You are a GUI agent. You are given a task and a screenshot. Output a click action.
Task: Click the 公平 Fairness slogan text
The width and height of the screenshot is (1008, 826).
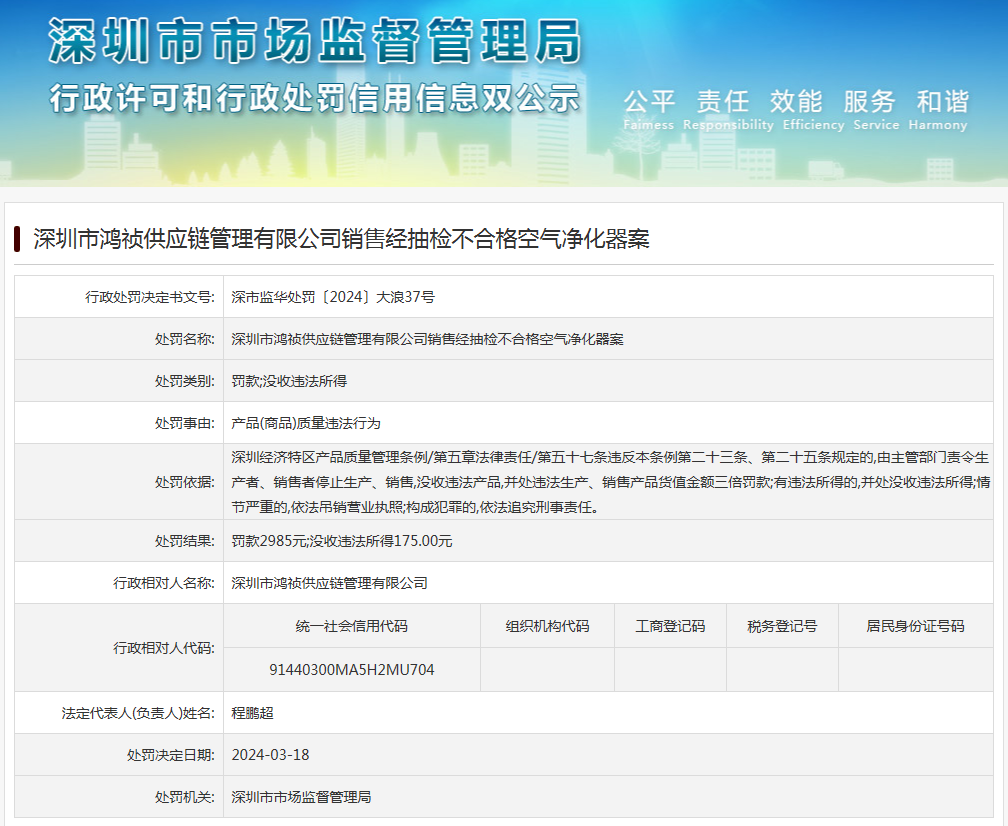[649, 110]
